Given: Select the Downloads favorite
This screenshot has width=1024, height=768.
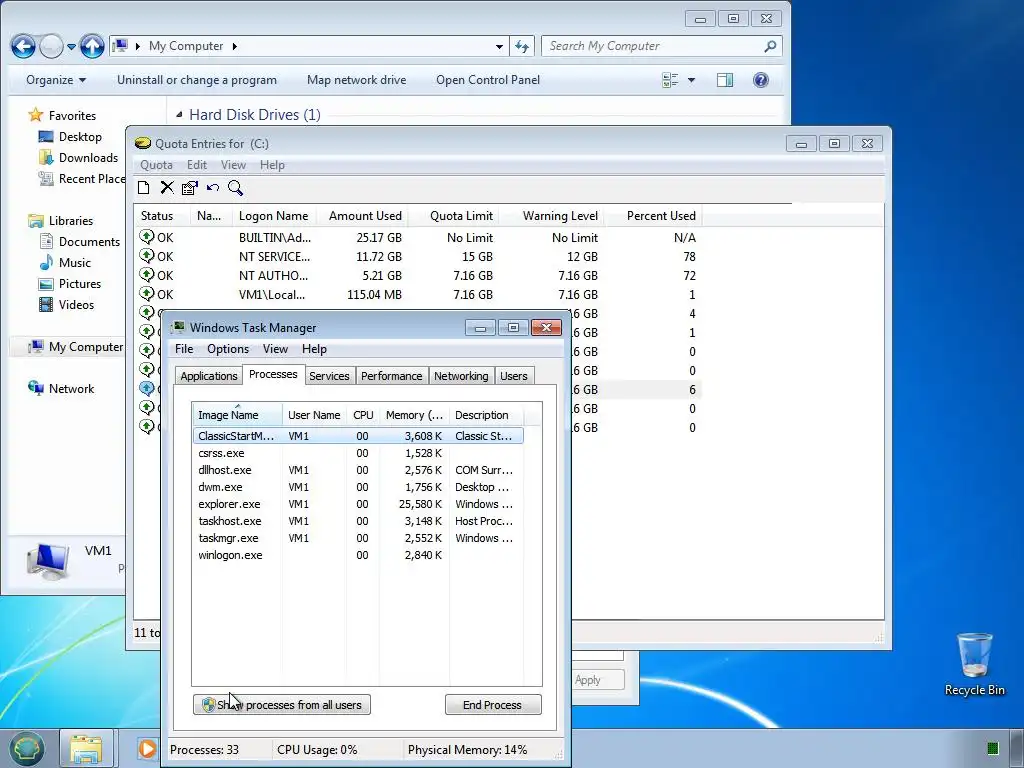Looking at the screenshot, I should 80,157.
